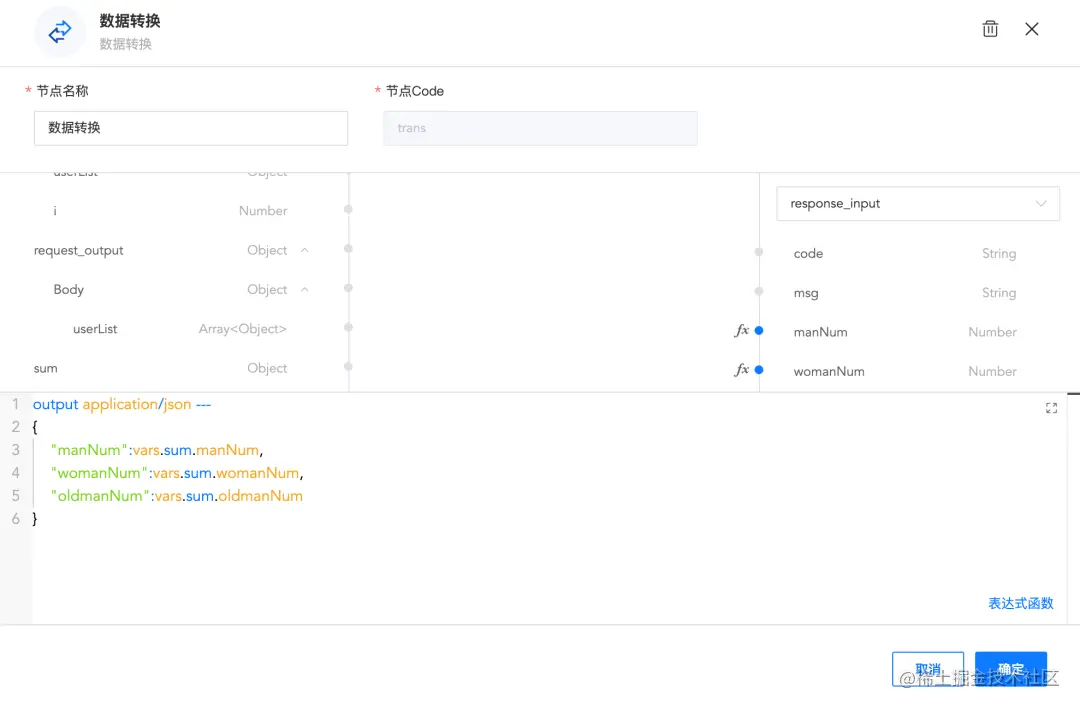Click the blue connector dot for womanNum

click(759, 370)
